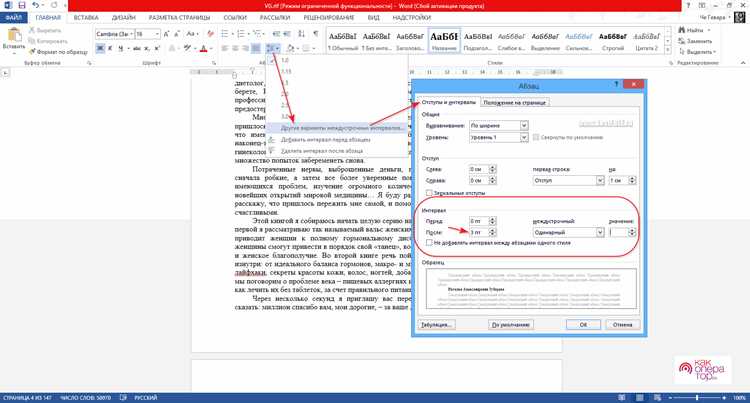Check 'Не добавлять интервал между абзацами' checkbox
Viewport: 750px width, 403px height.
[x=429, y=243]
